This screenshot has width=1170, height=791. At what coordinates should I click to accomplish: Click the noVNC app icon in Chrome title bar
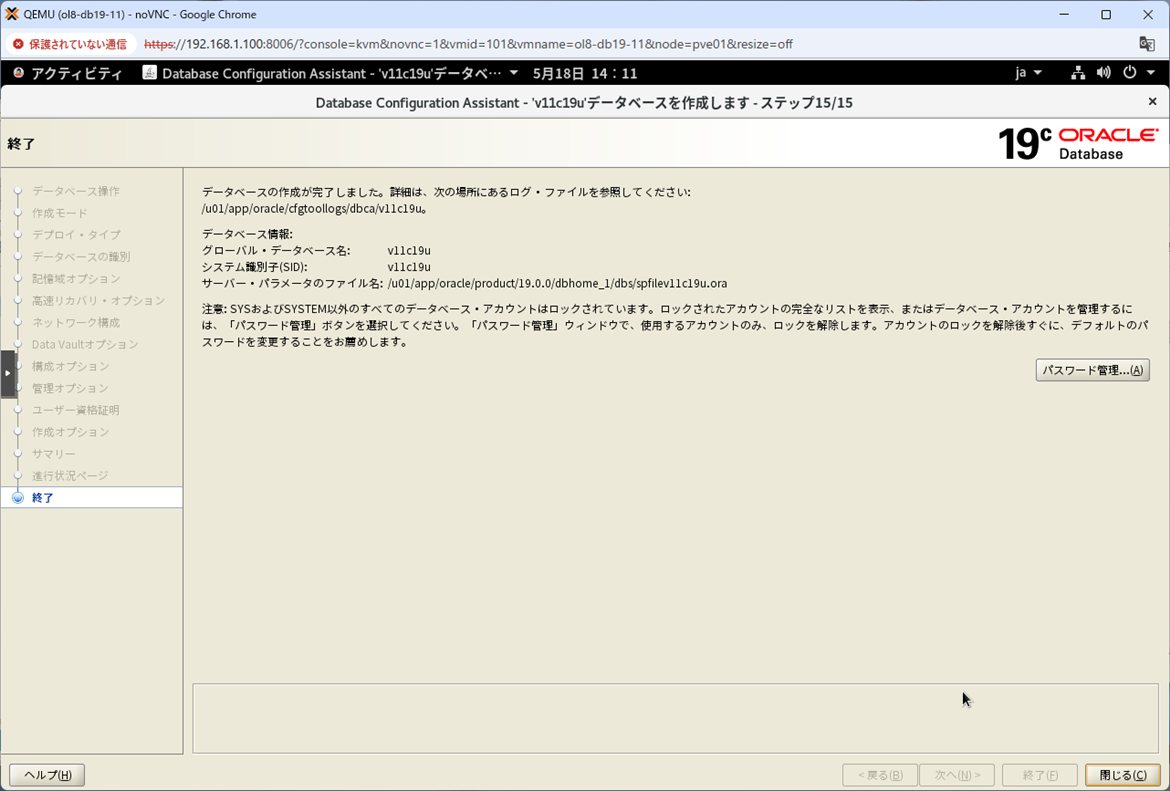[x=11, y=14]
